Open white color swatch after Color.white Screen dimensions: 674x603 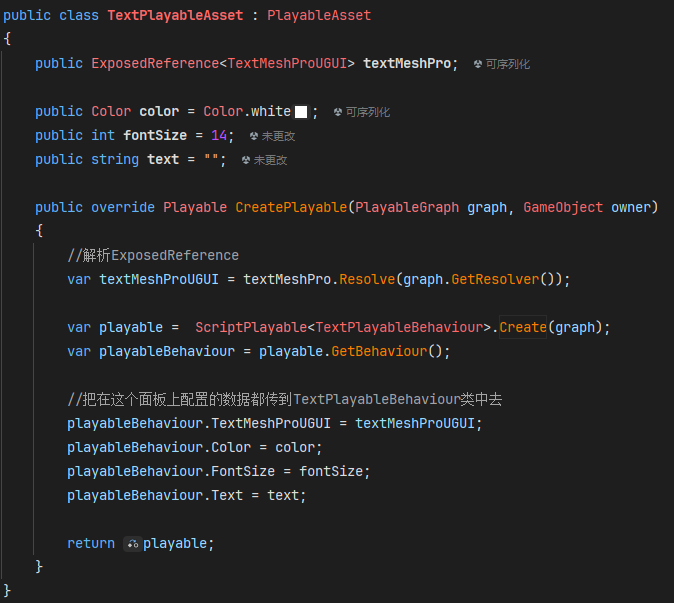[301, 112]
